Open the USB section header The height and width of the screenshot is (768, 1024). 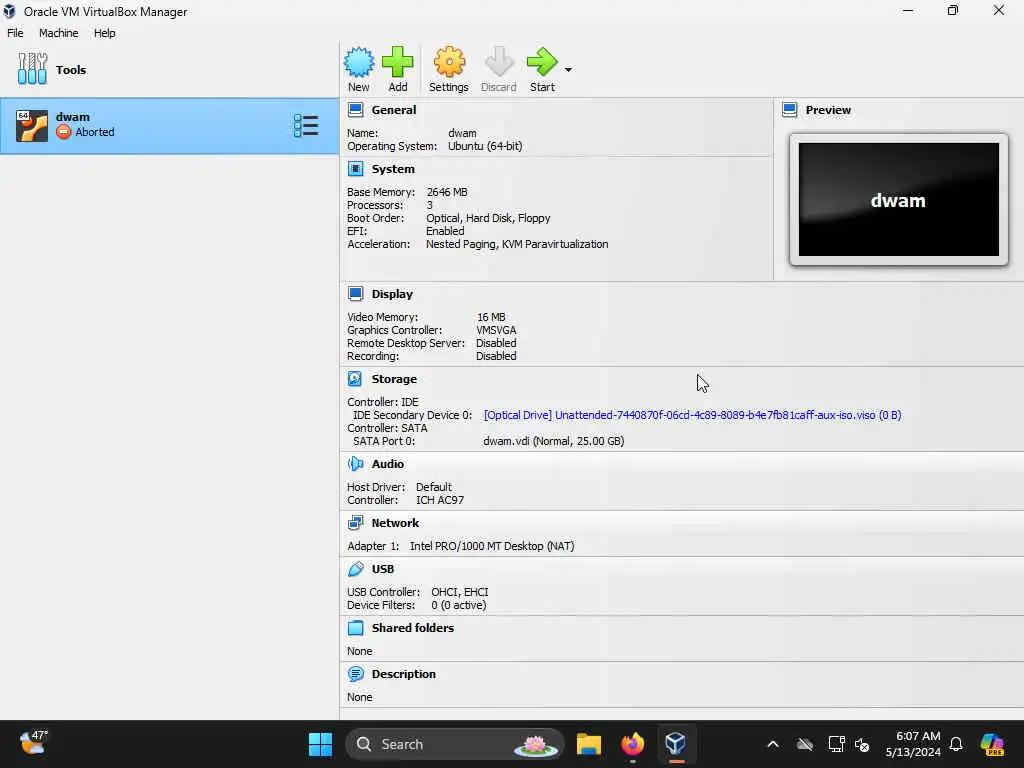(x=383, y=569)
